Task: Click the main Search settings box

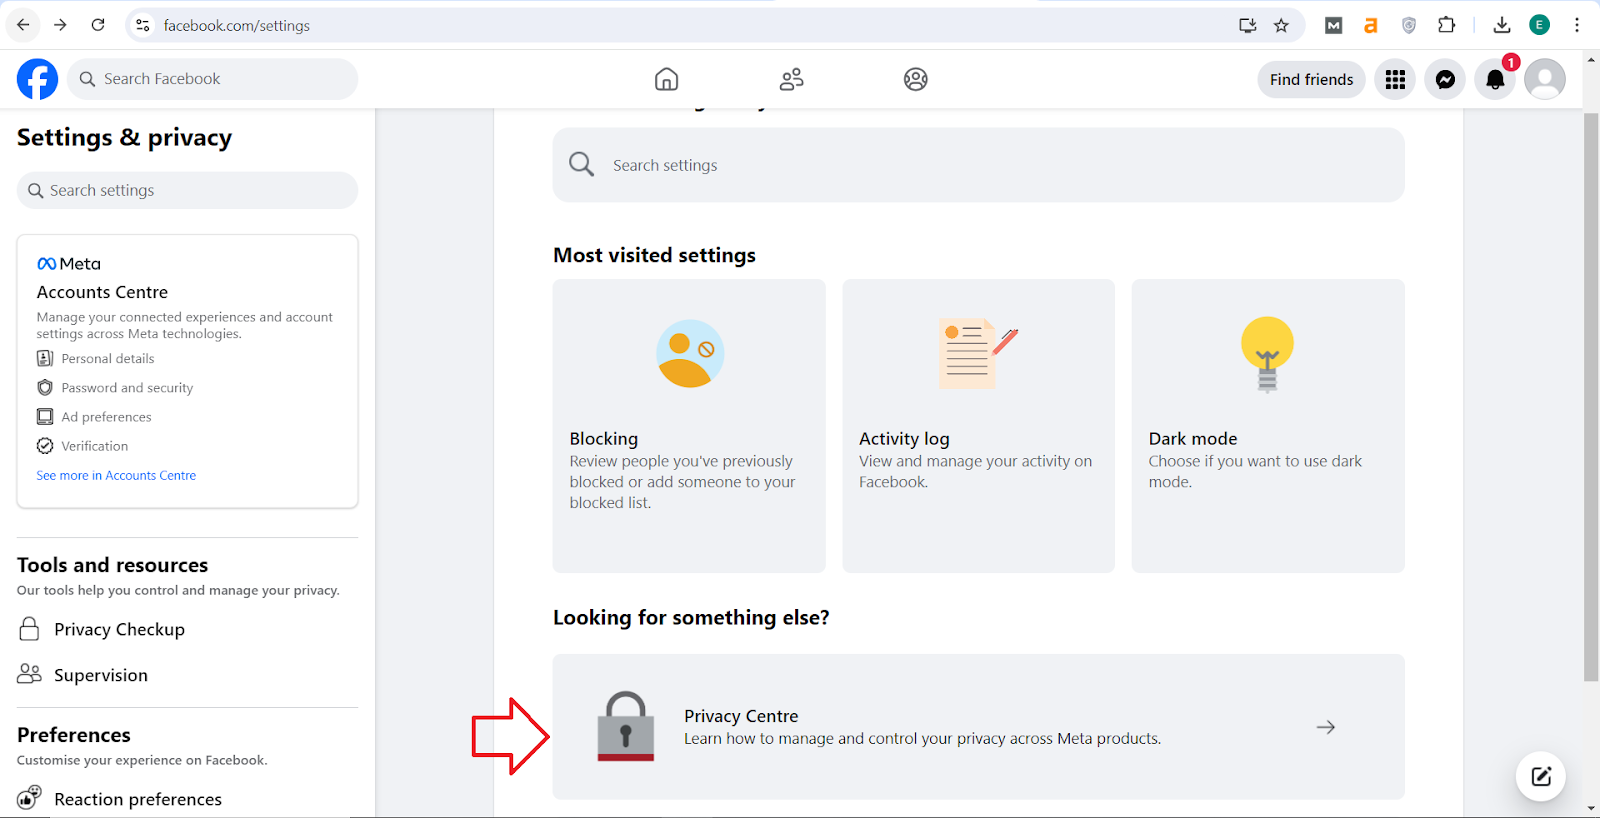Action: 978,165
